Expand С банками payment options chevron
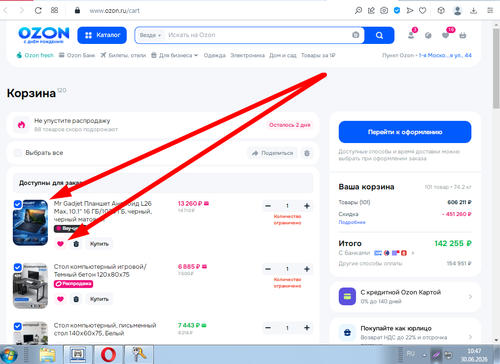Image resolution: width=500 pixels, height=364 pixels. coord(413,253)
